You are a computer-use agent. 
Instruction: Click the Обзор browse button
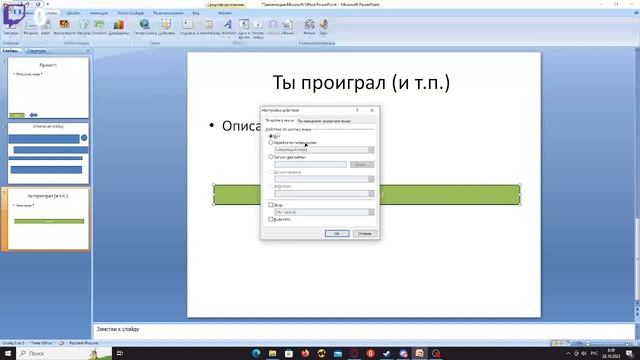tap(362, 164)
